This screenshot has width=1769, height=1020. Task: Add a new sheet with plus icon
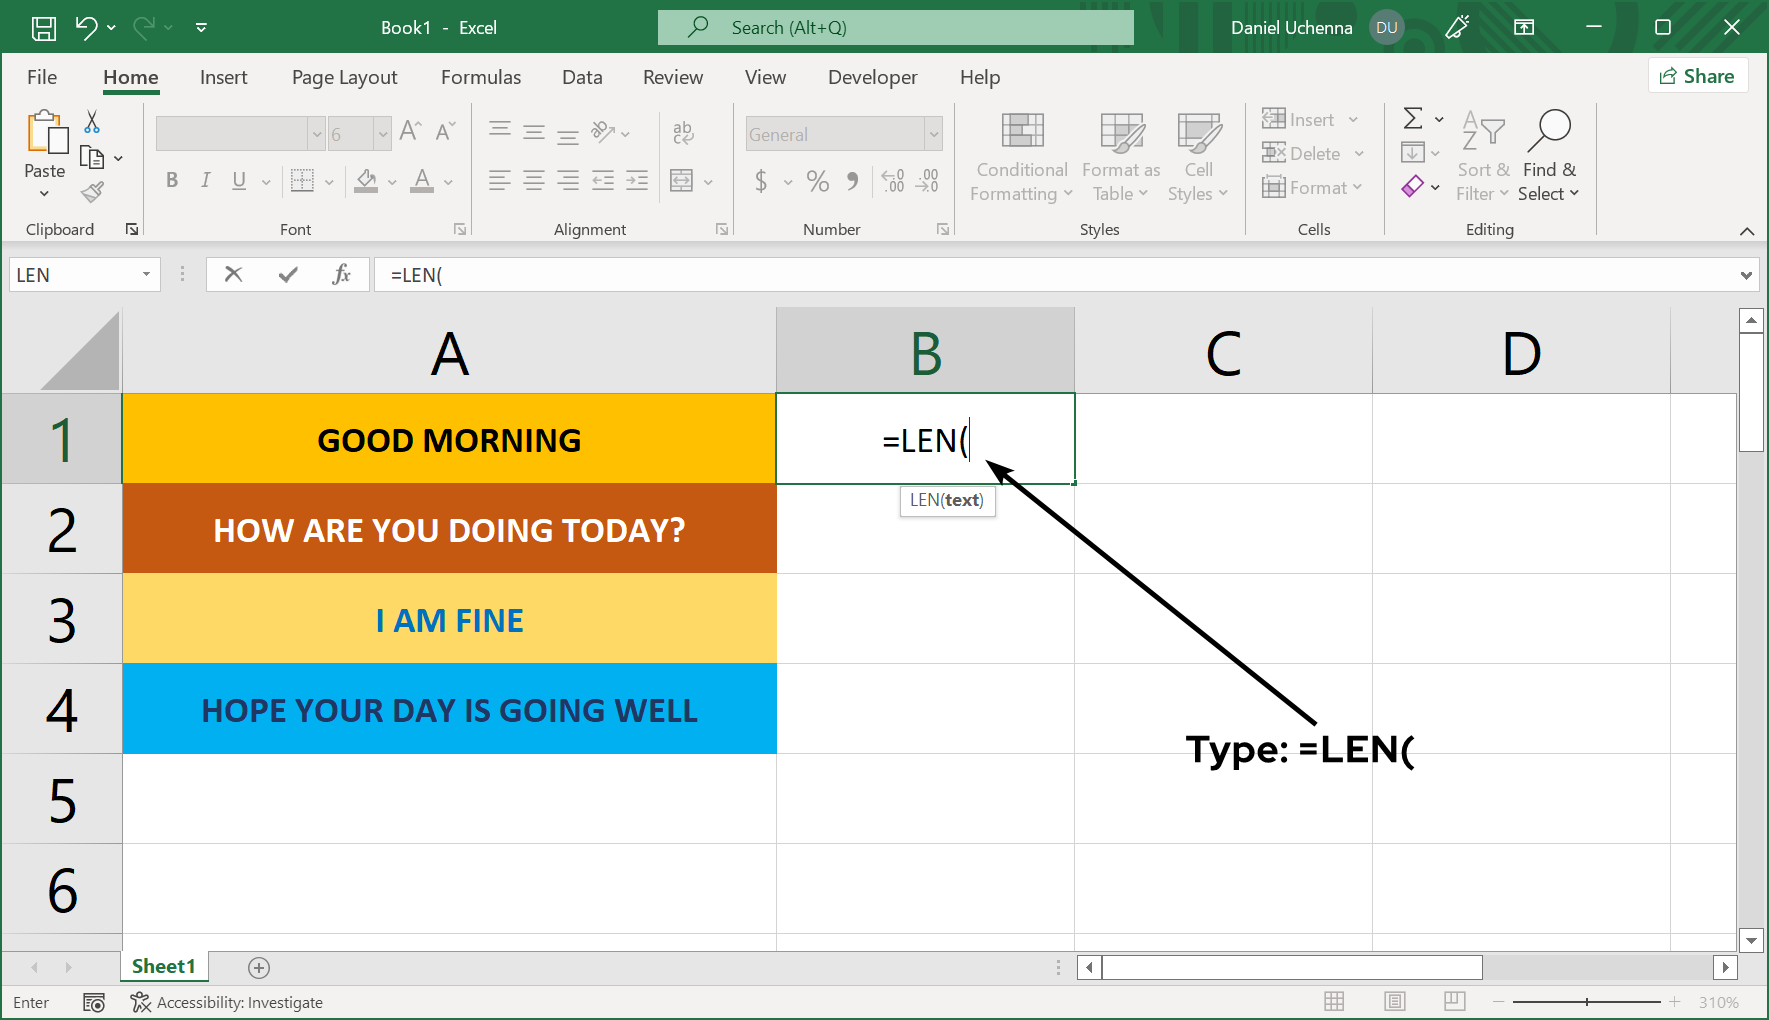click(259, 967)
